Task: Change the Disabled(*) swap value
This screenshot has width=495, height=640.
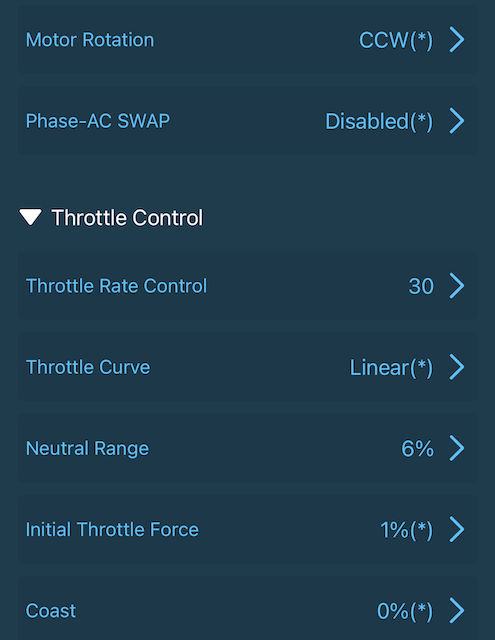Action: click(x=379, y=122)
